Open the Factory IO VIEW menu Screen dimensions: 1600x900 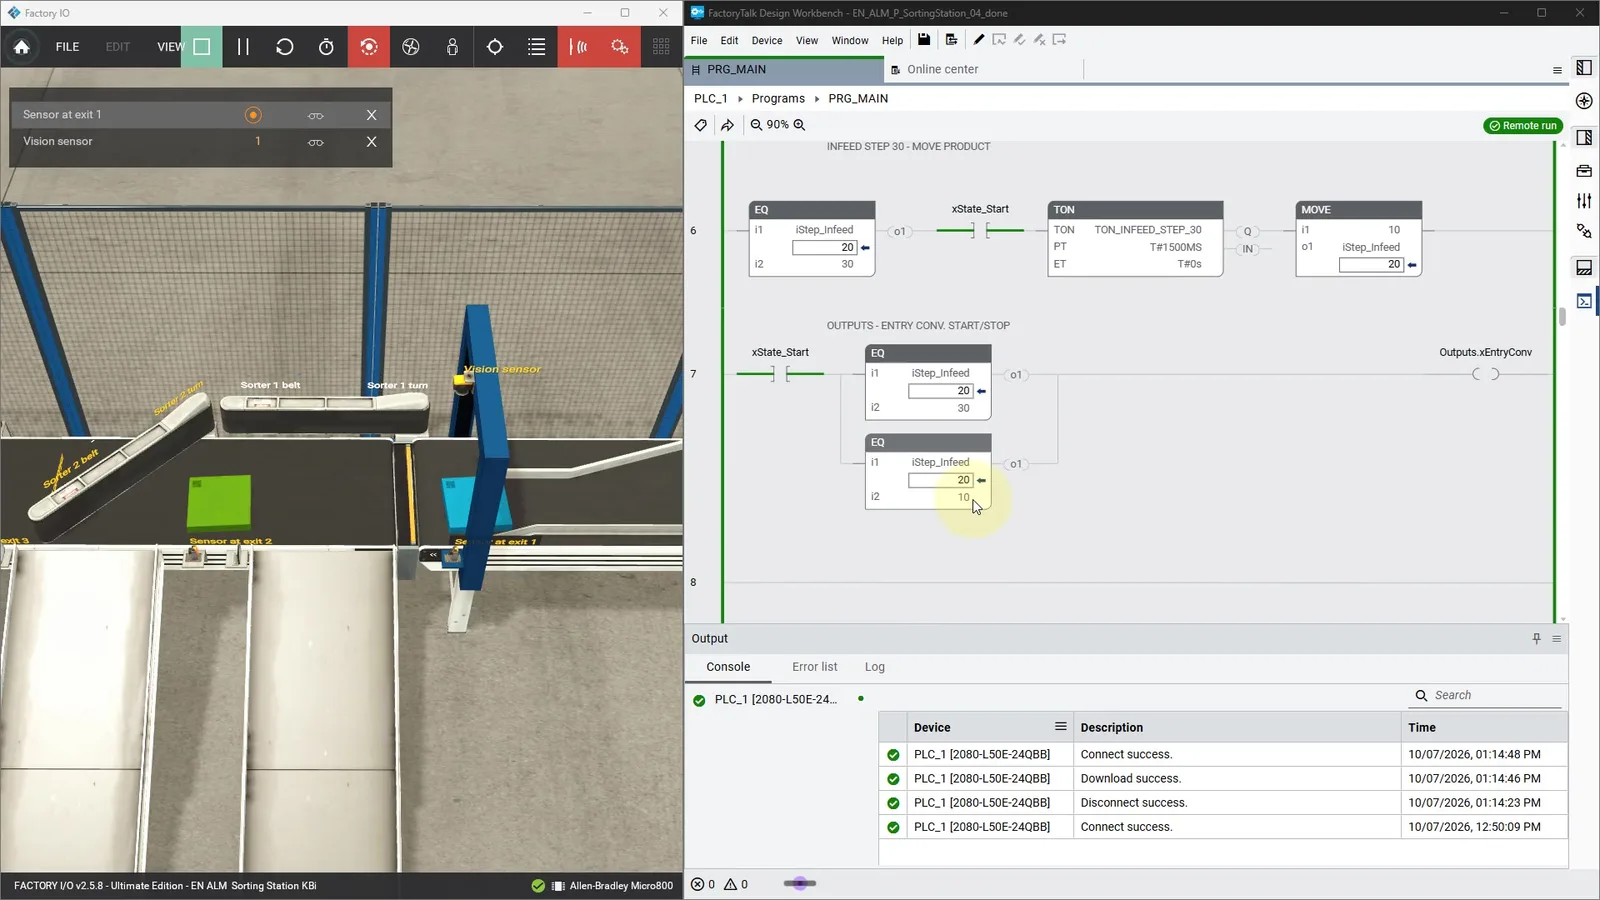170,47
